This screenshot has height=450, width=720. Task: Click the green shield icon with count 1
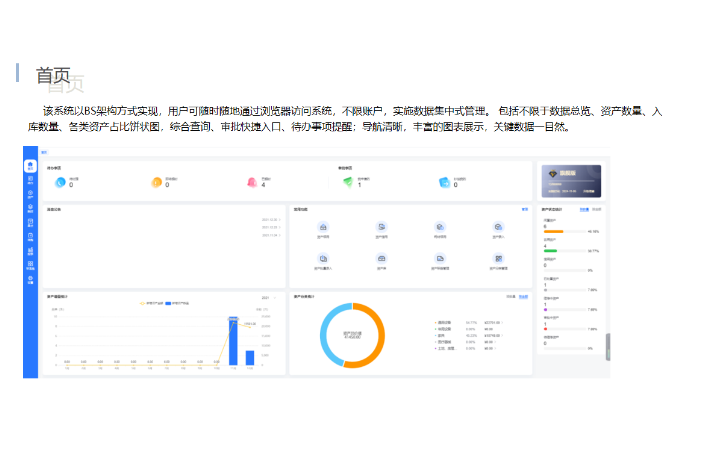pyautogui.click(x=348, y=182)
